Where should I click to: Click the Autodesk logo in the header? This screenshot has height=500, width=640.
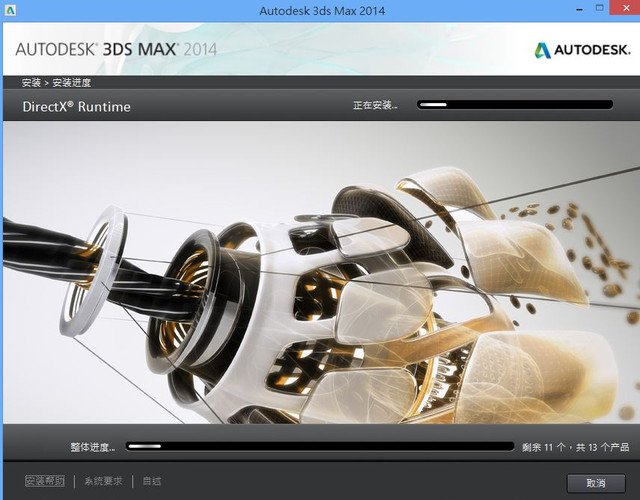pos(582,50)
